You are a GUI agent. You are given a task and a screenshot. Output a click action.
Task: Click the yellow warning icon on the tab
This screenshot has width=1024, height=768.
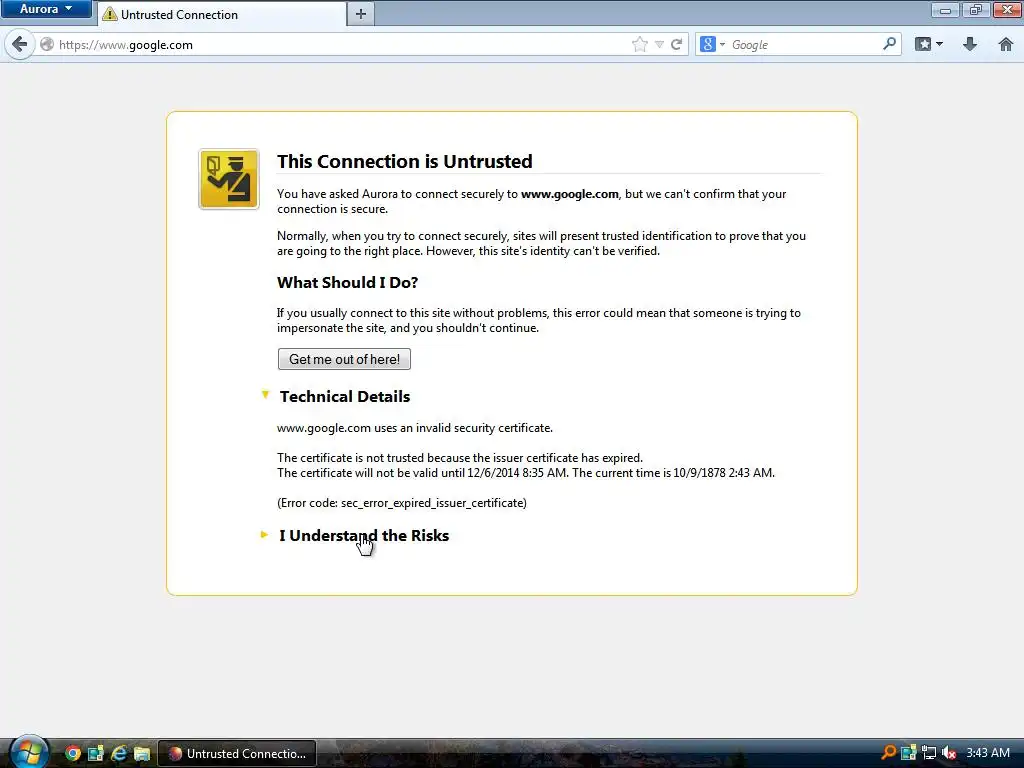click(x=110, y=14)
